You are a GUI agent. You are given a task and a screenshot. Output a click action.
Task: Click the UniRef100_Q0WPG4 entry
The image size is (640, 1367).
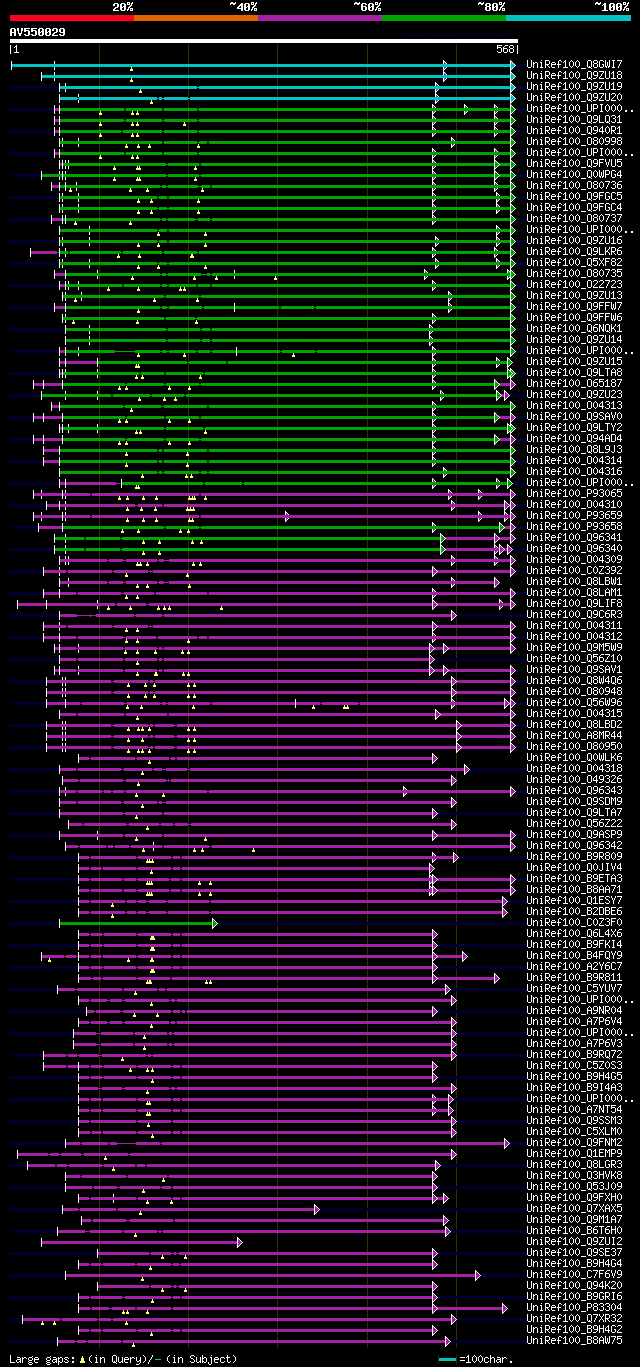point(574,174)
